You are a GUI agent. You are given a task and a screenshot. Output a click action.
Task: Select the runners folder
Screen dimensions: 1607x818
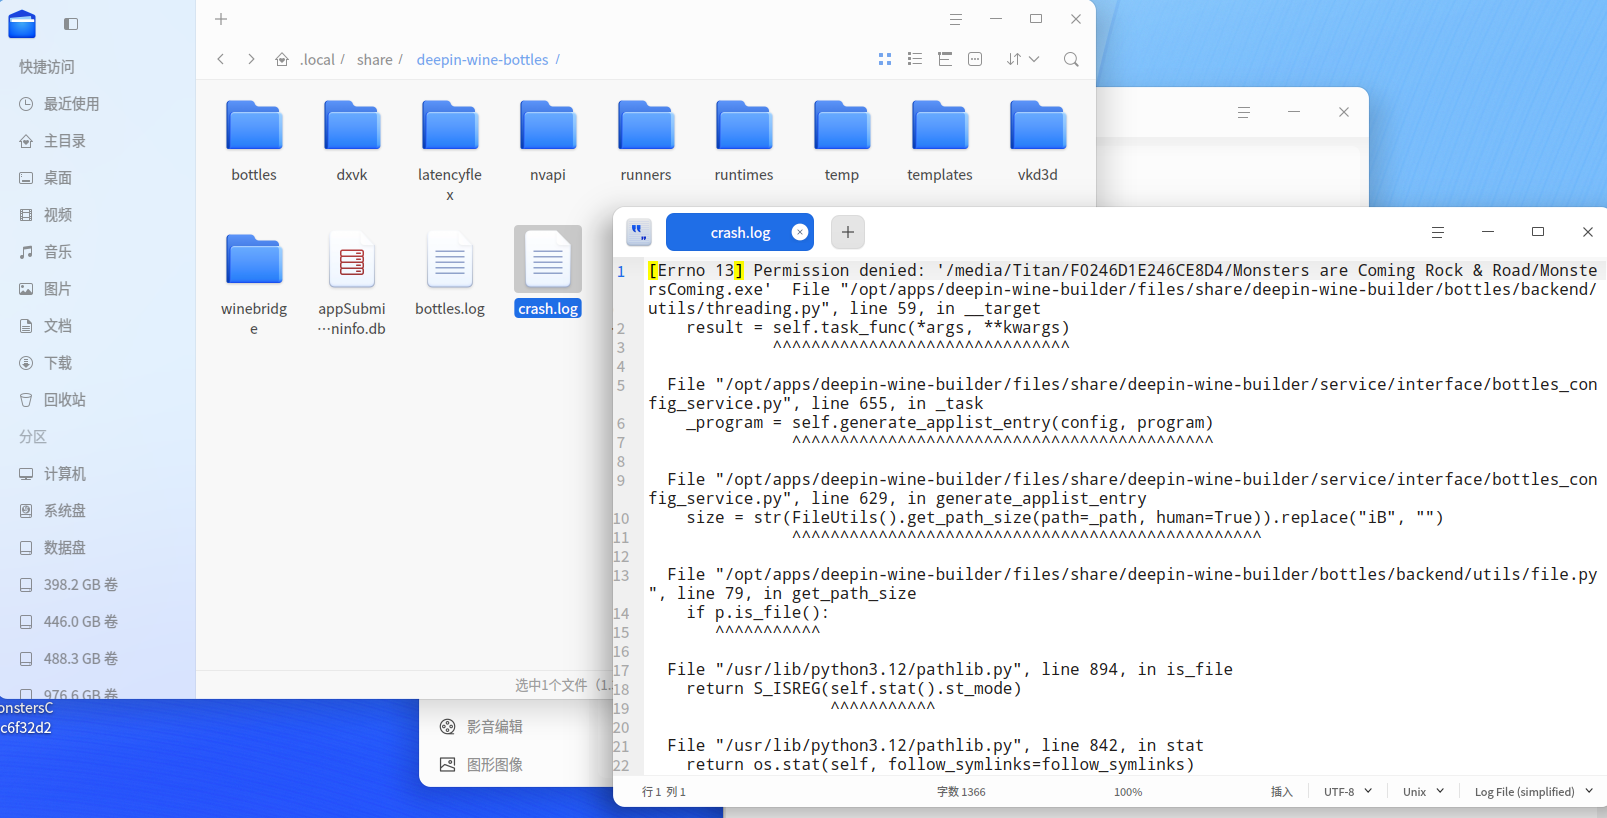[646, 141]
